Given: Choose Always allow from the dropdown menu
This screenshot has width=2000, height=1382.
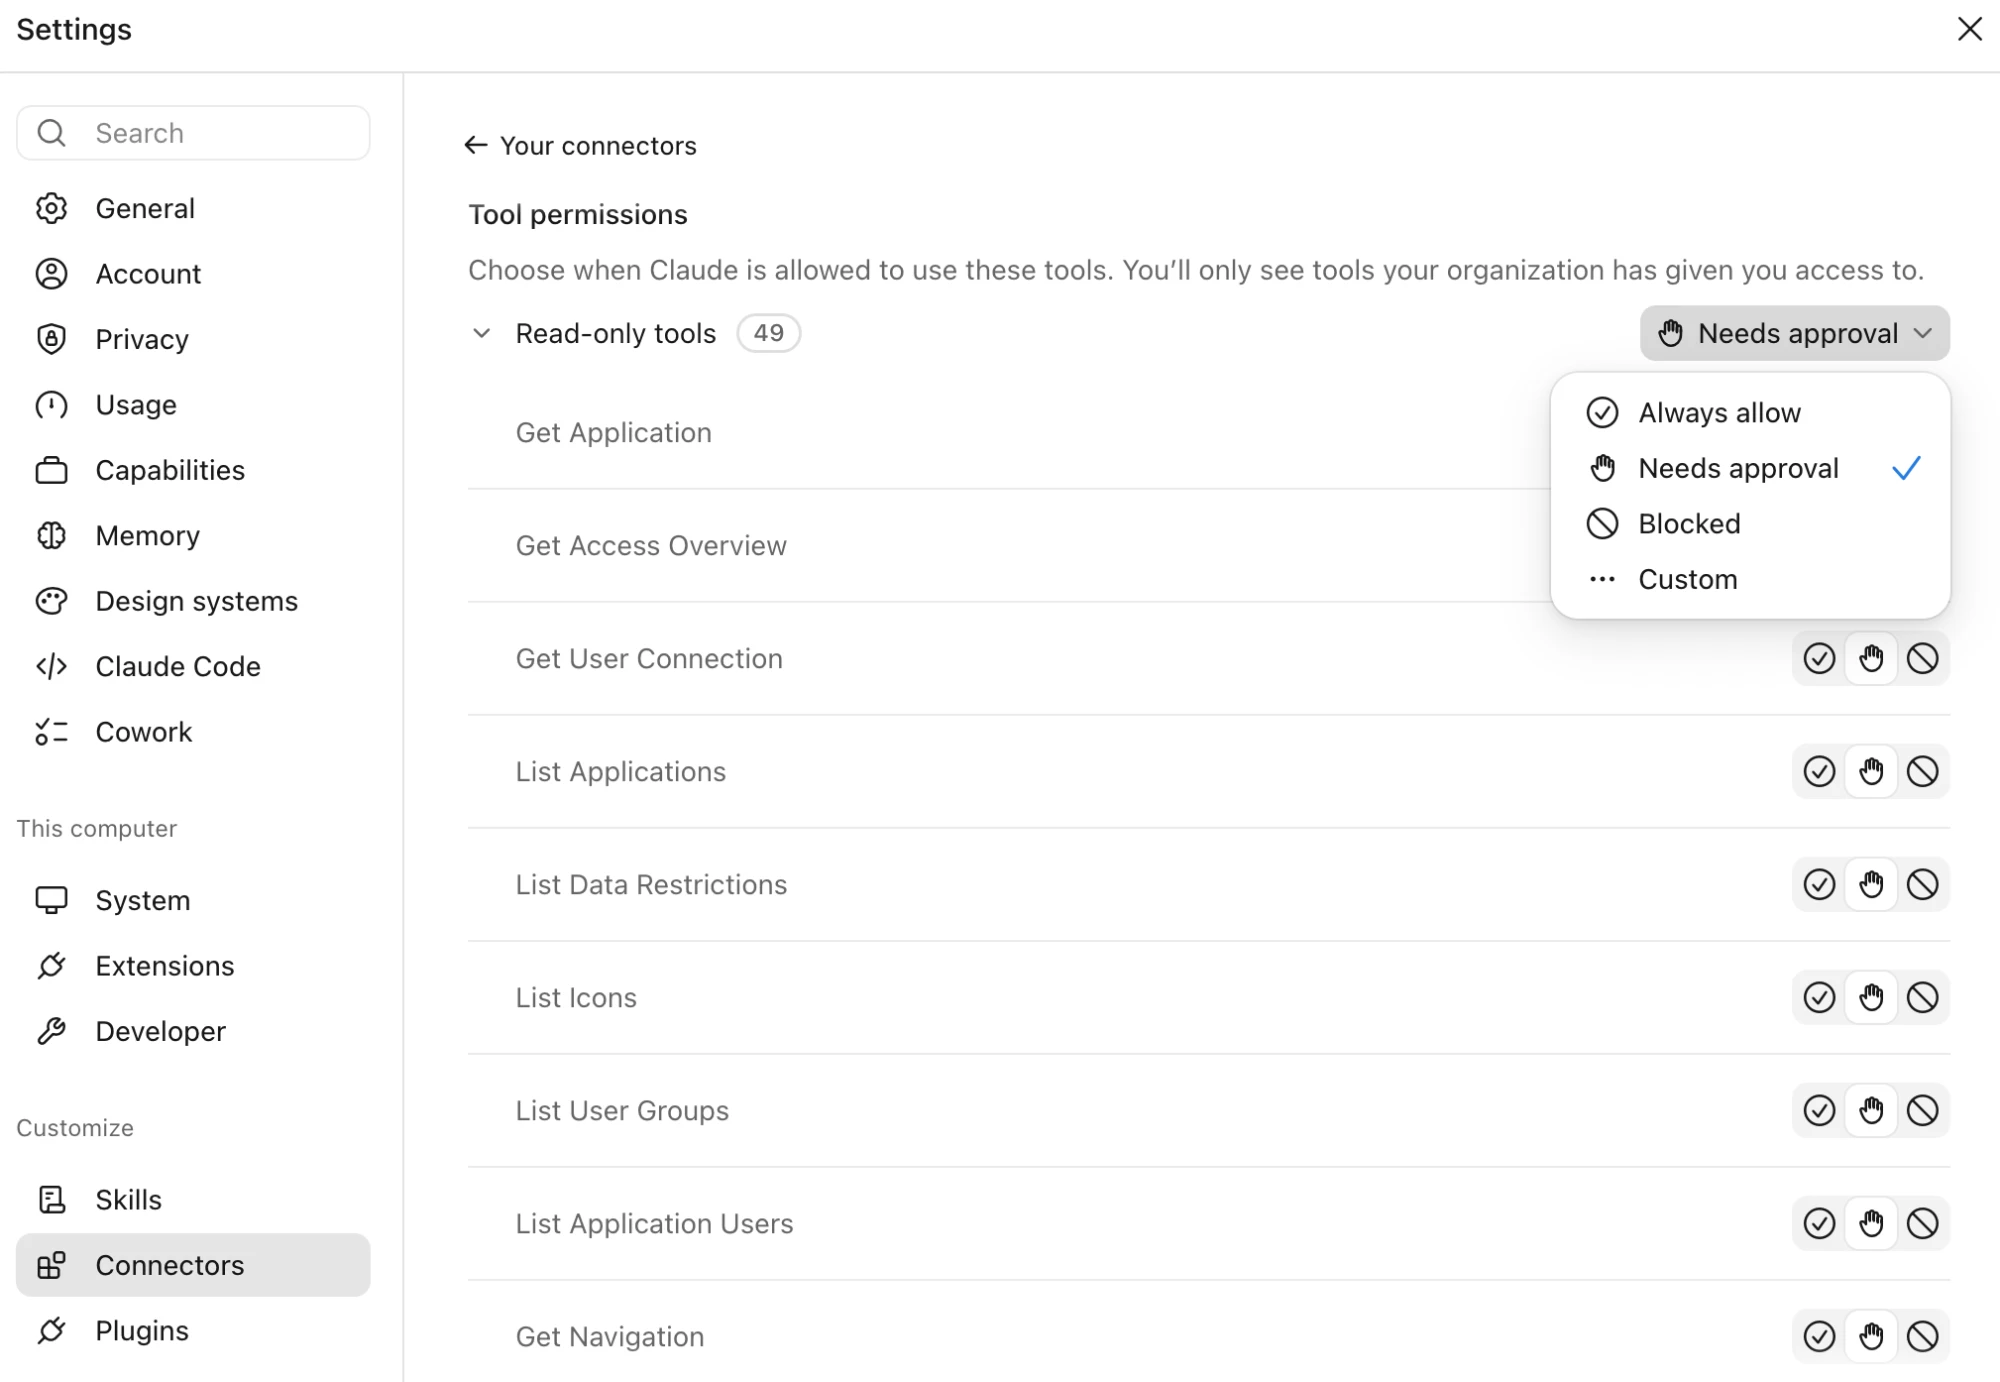Looking at the screenshot, I should [1750, 413].
